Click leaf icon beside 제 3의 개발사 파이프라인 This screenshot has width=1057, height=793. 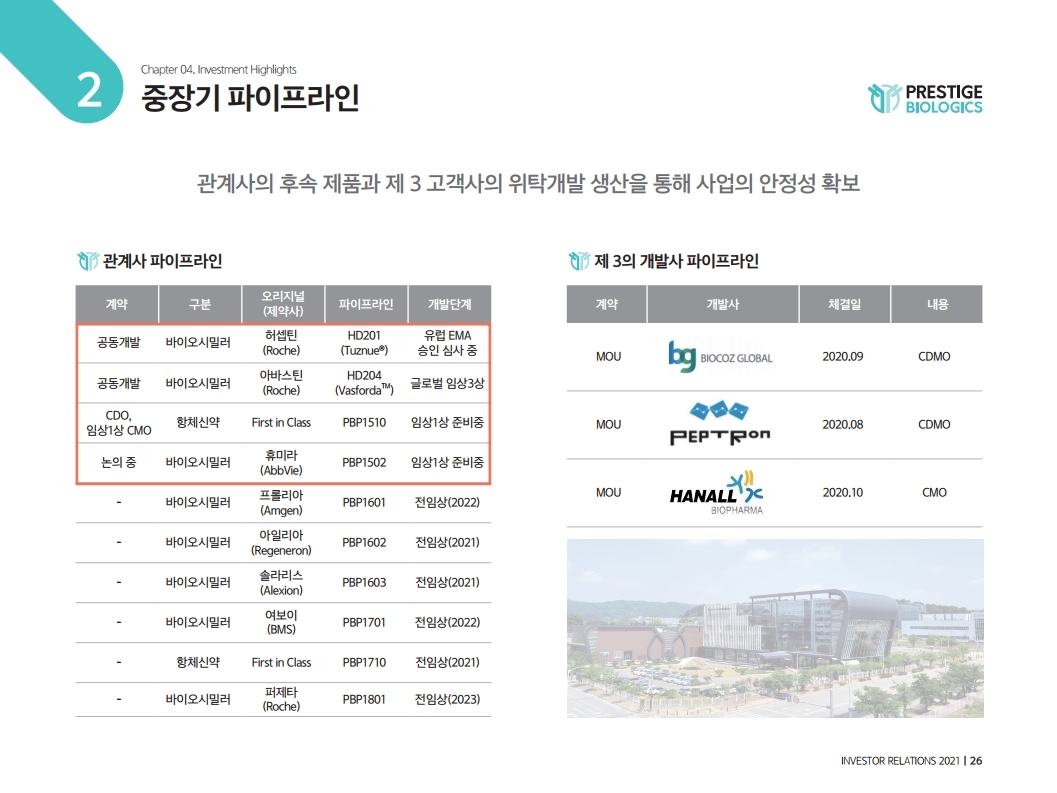579,261
